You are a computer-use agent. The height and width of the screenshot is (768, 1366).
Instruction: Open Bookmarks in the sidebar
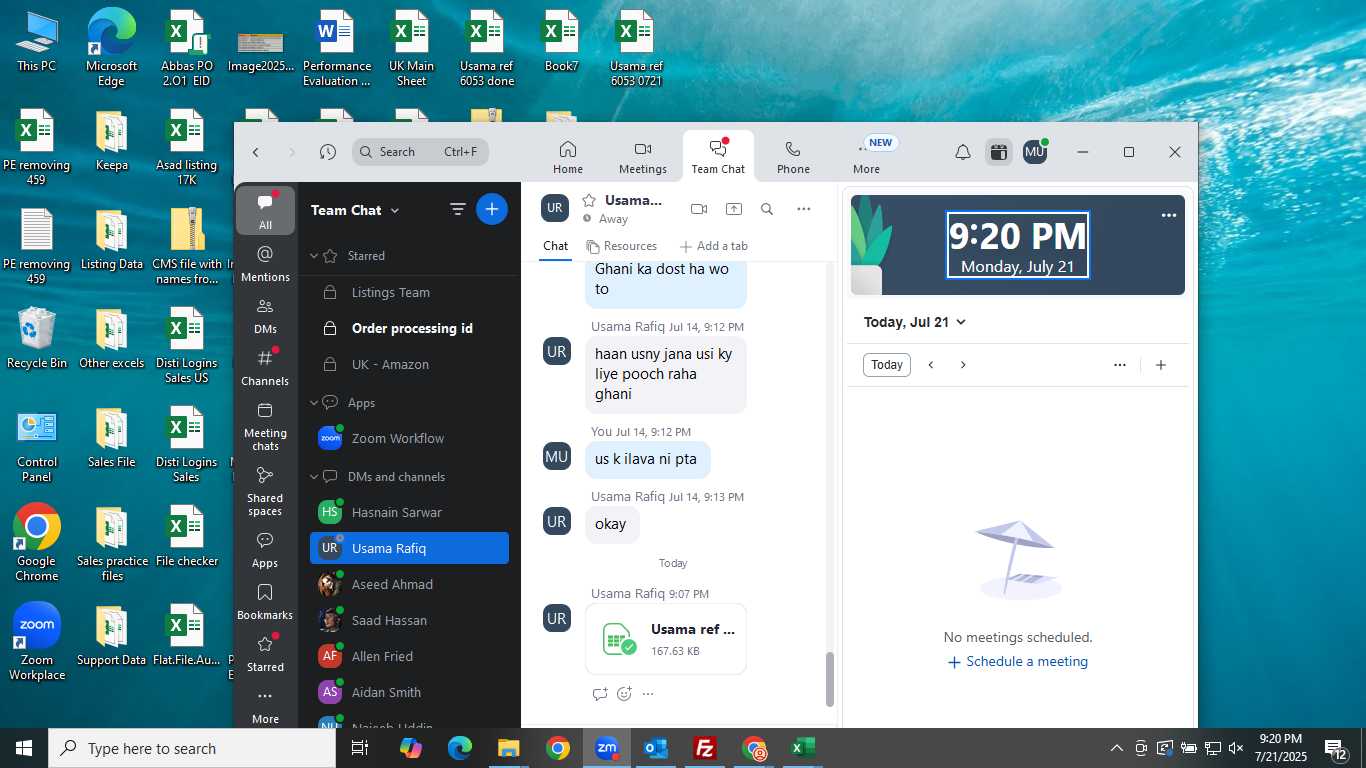coord(265,601)
